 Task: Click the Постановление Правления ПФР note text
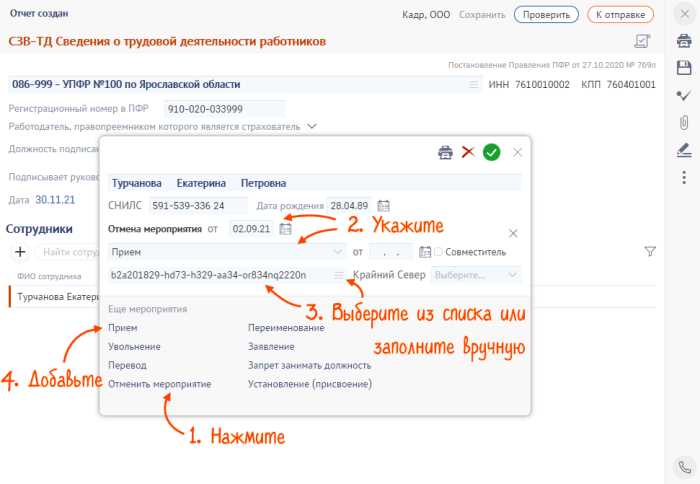[552, 65]
